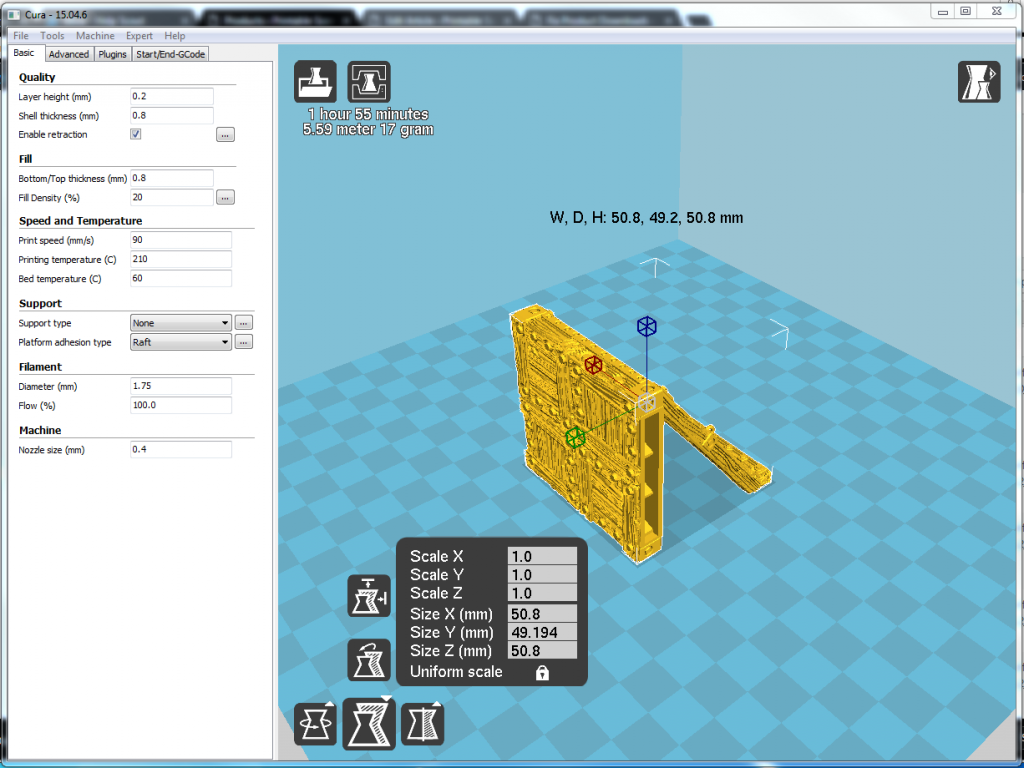
Task: Open the File menu
Action: coord(21,36)
